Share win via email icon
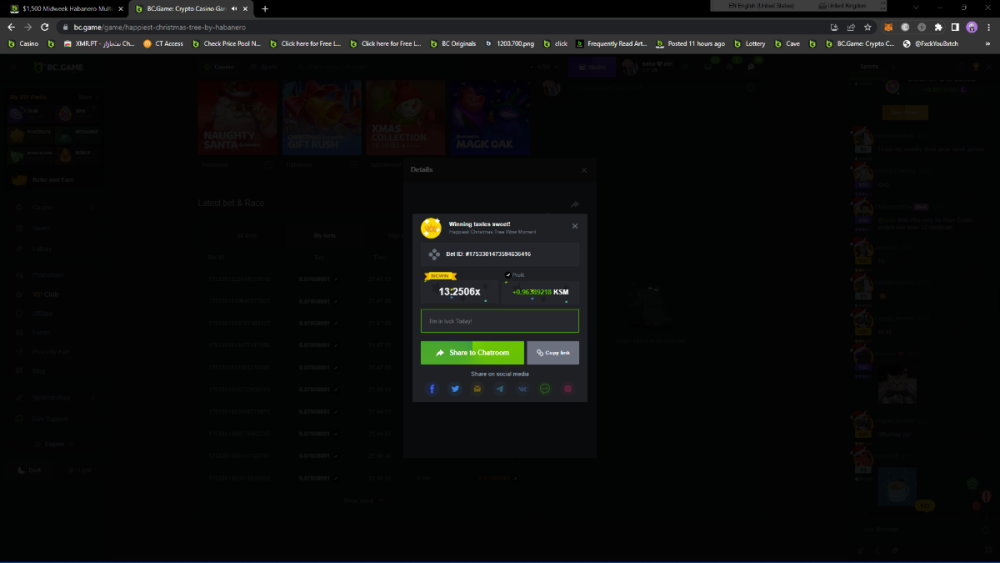Image resolution: width=1000 pixels, height=563 pixels. (x=477, y=388)
